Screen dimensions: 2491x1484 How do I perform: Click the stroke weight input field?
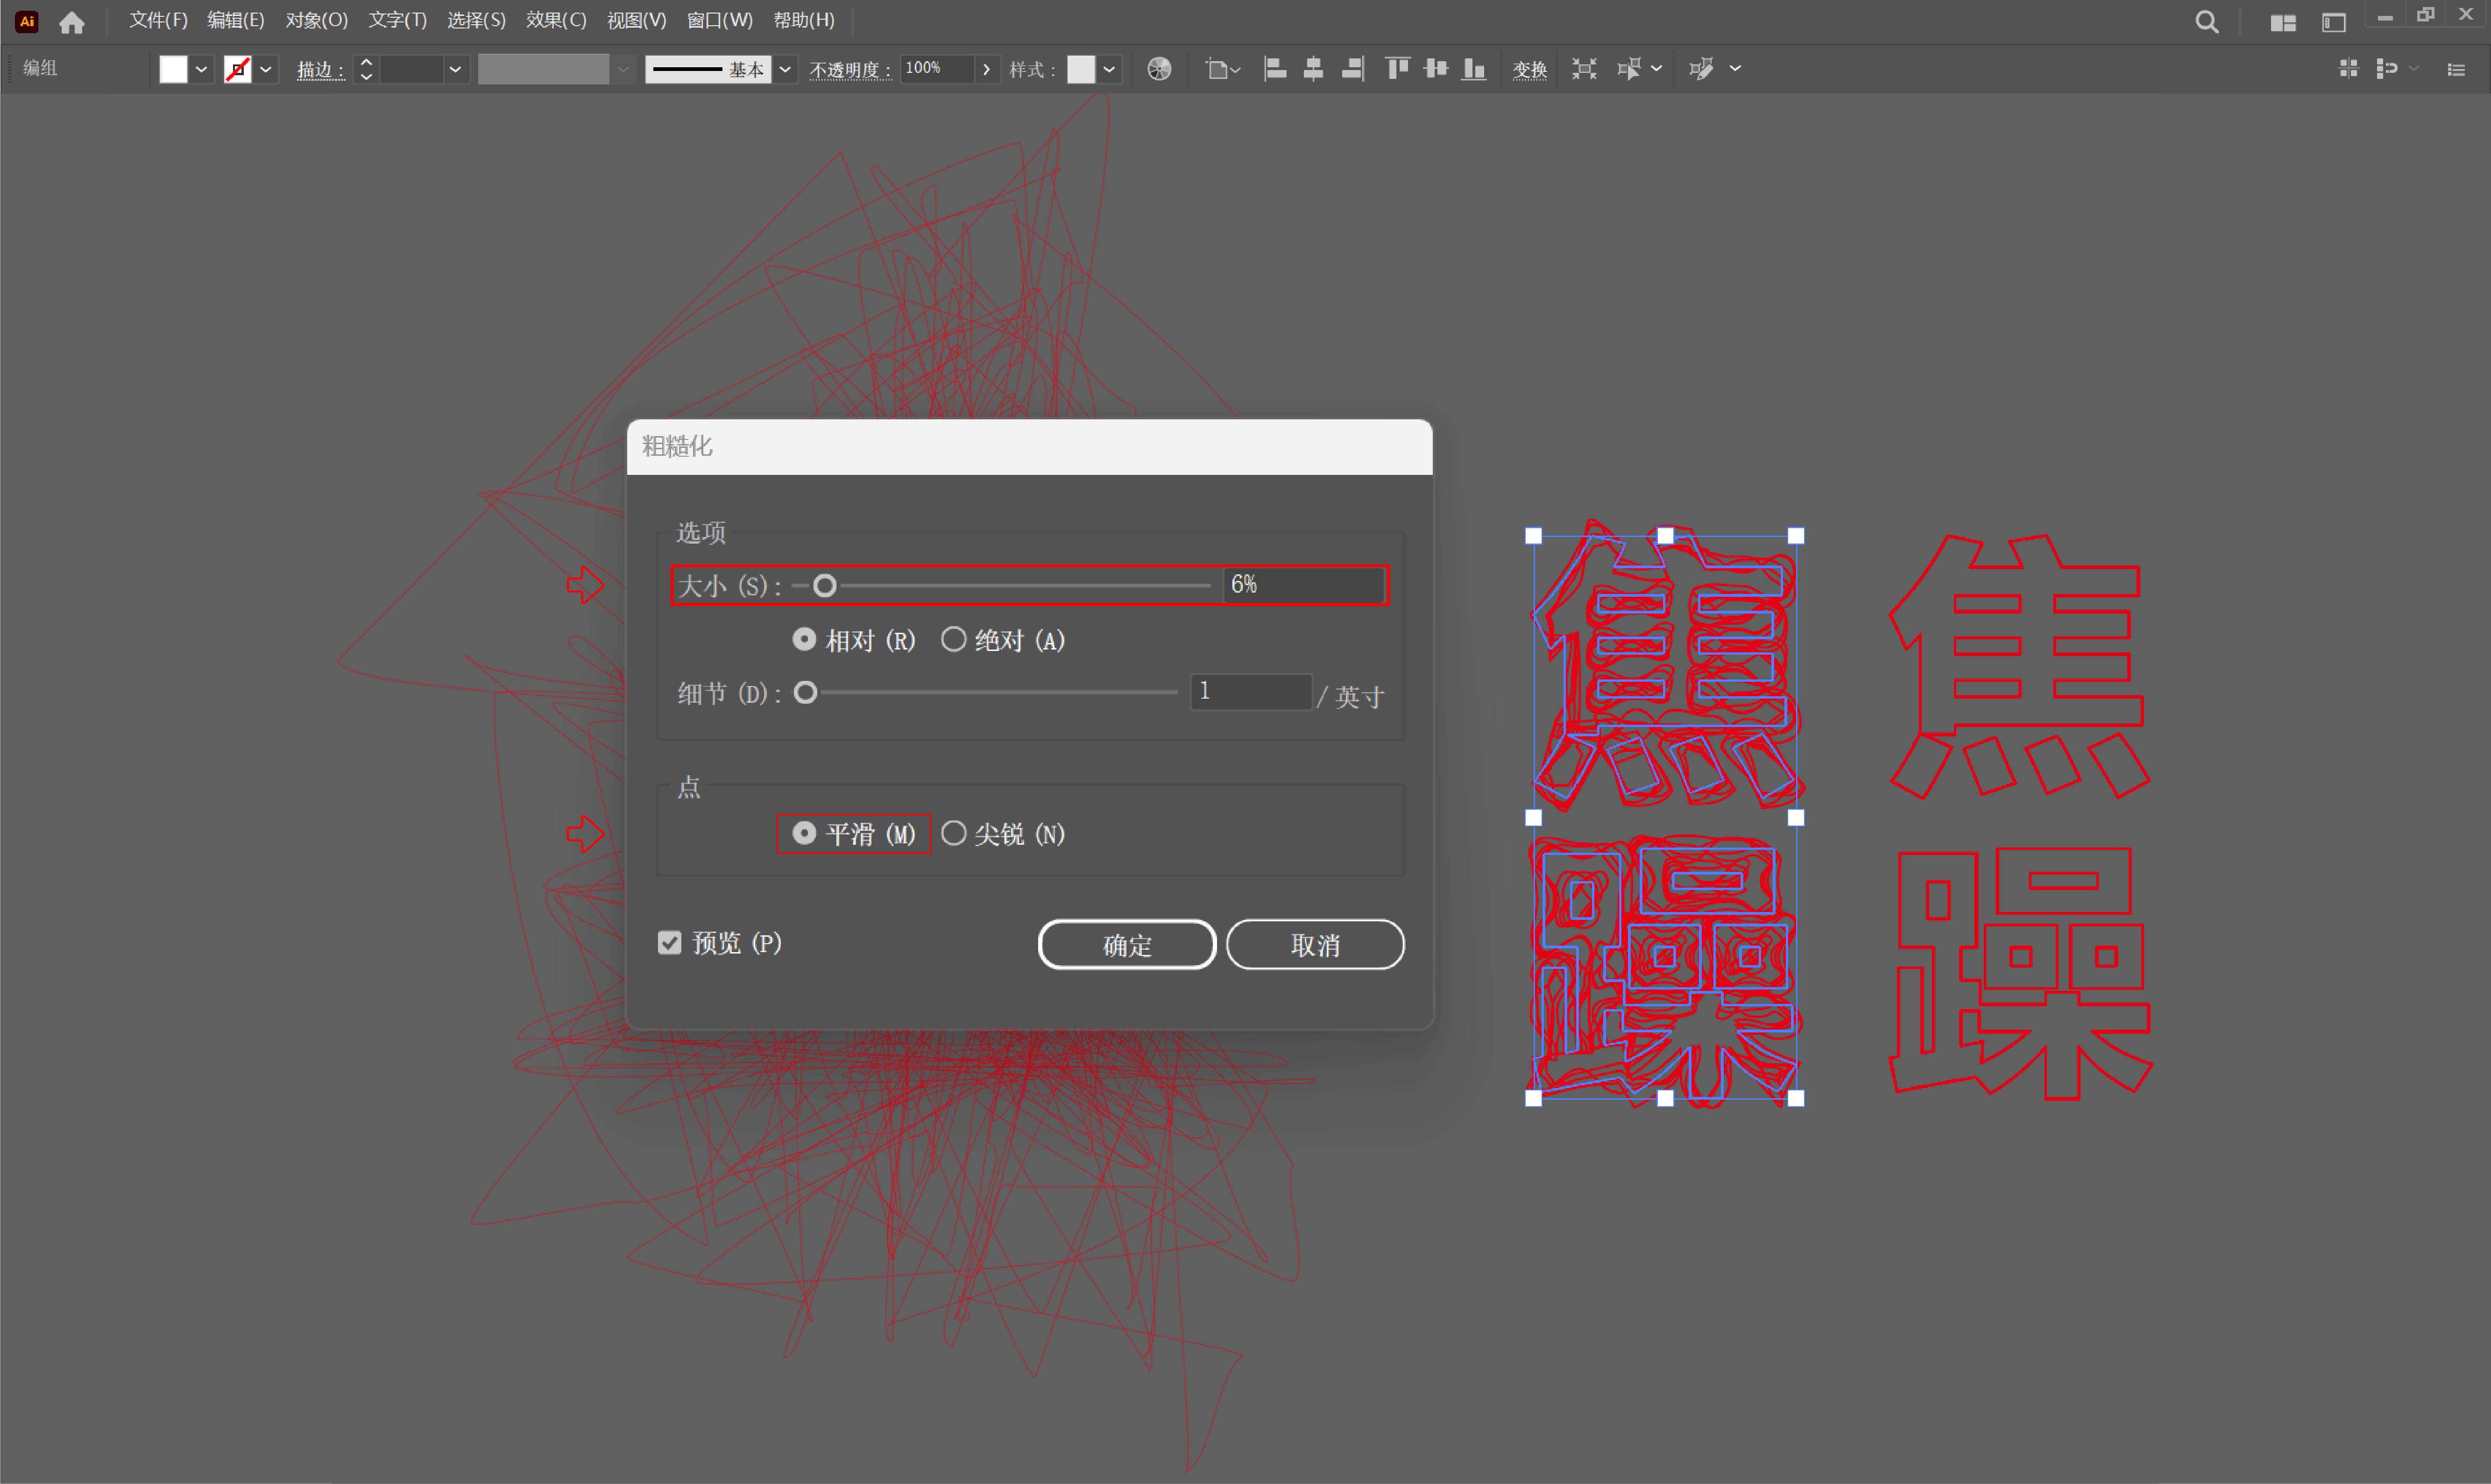[x=412, y=69]
